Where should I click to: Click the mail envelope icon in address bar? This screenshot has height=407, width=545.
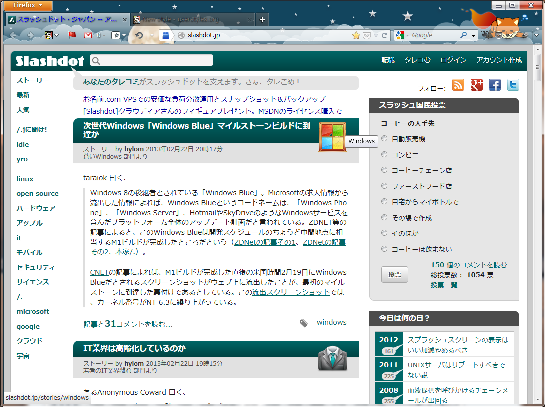coord(367,35)
